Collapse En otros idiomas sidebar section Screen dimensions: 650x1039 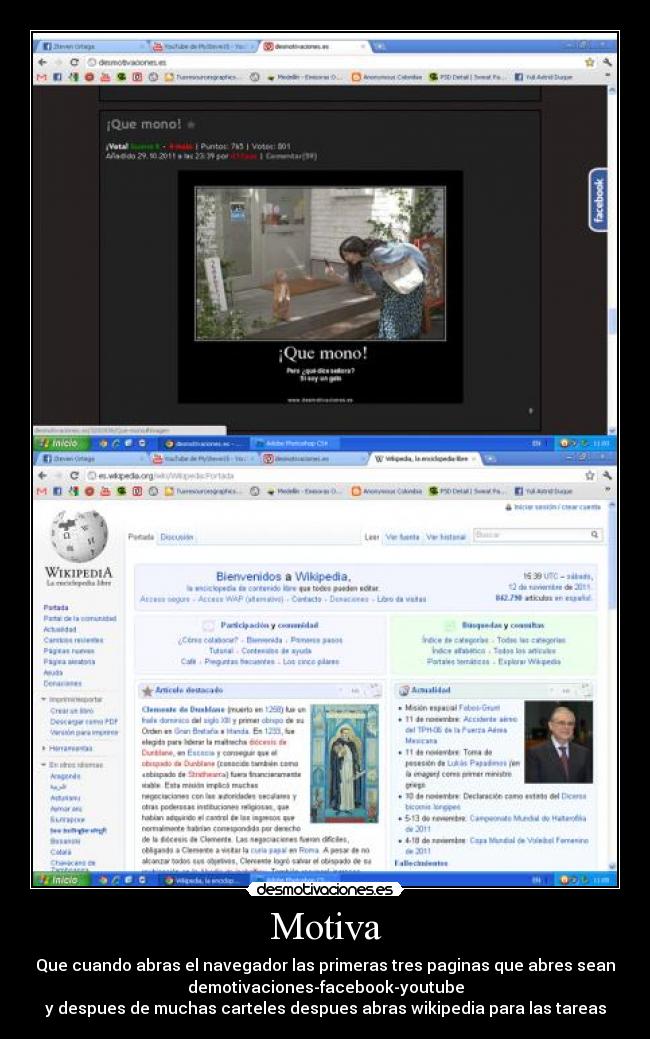tap(72, 765)
